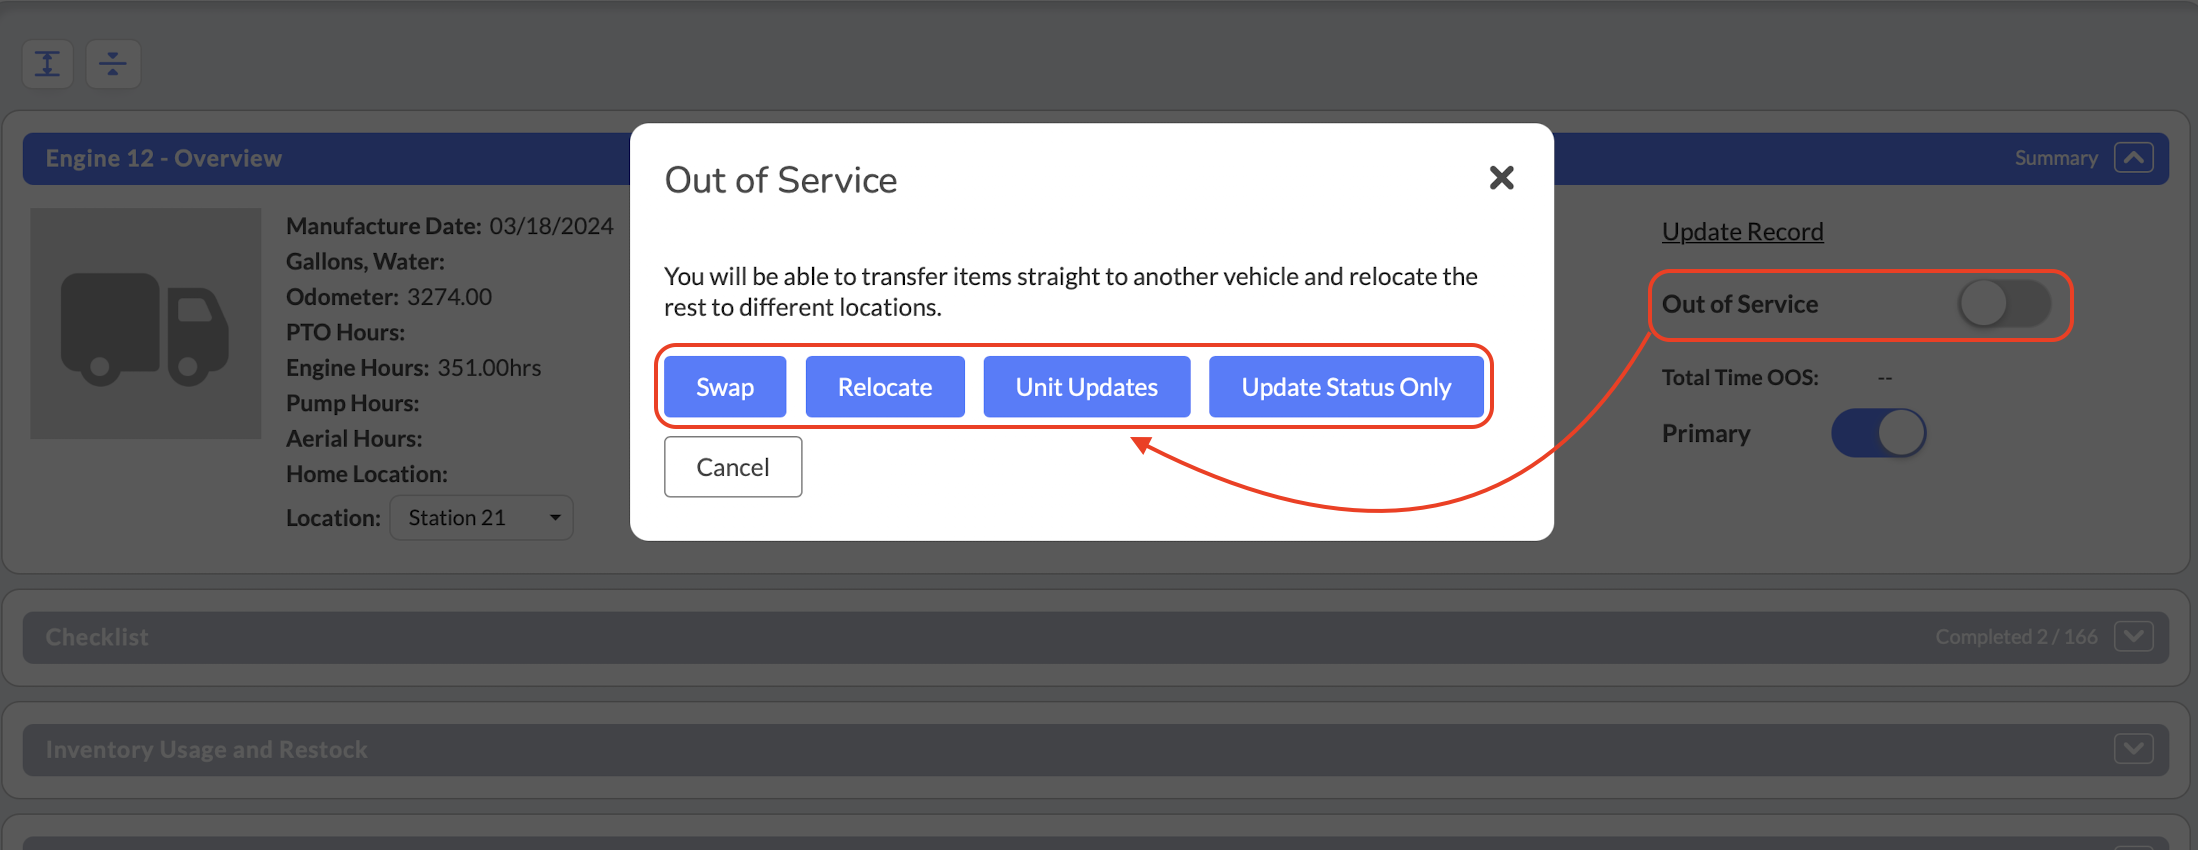Viewport: 2198px width, 850px height.
Task: Click the collapse all sections icon
Action: (113, 64)
